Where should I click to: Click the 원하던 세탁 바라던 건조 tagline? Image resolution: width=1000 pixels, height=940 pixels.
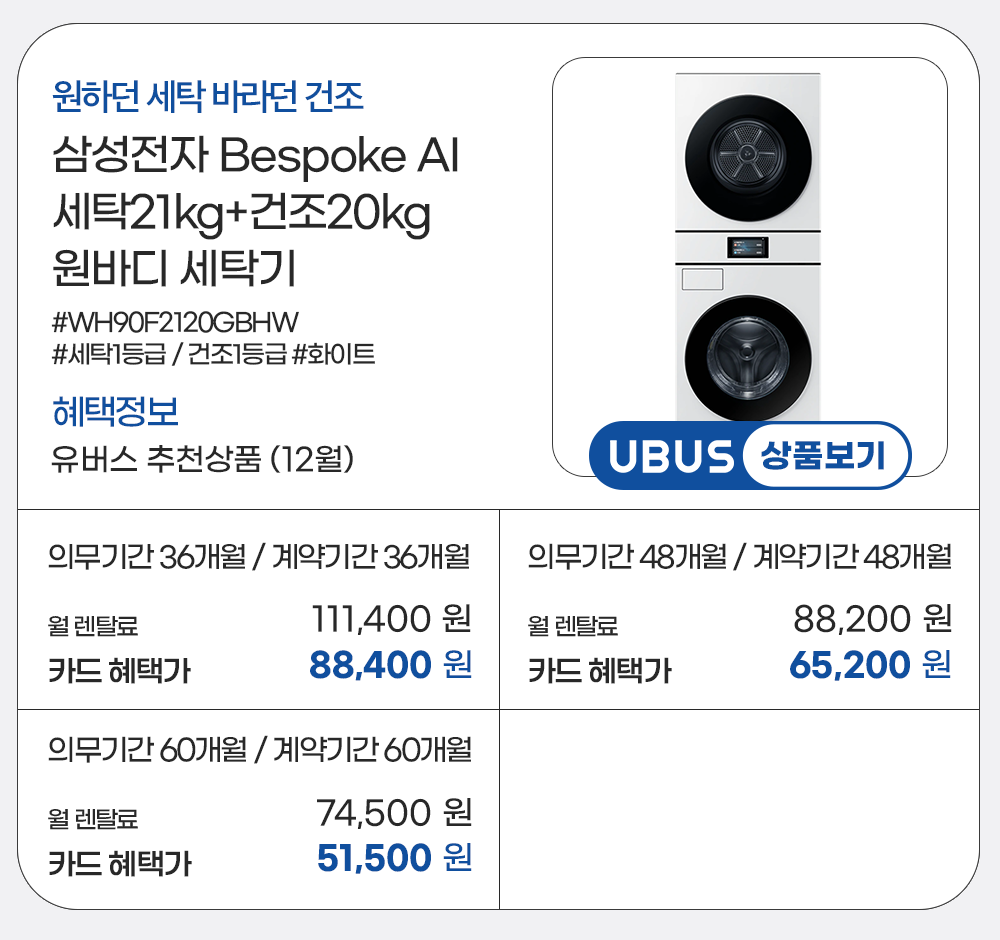click(x=207, y=97)
